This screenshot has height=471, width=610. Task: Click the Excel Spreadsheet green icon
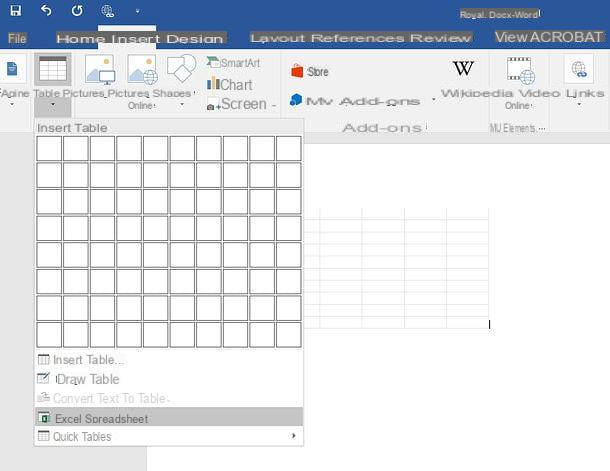tap(44, 417)
